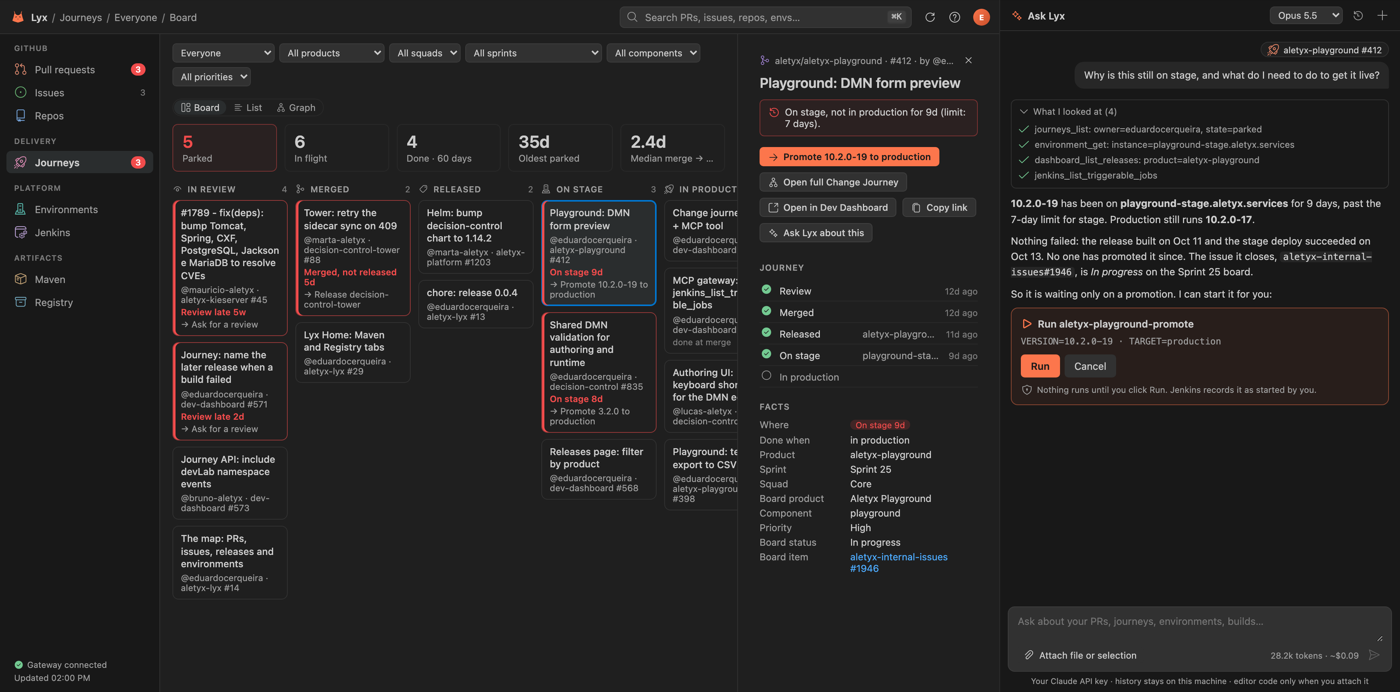1400x692 pixels.
Task: Click the refresh icon in top bar
Action: [x=930, y=17]
